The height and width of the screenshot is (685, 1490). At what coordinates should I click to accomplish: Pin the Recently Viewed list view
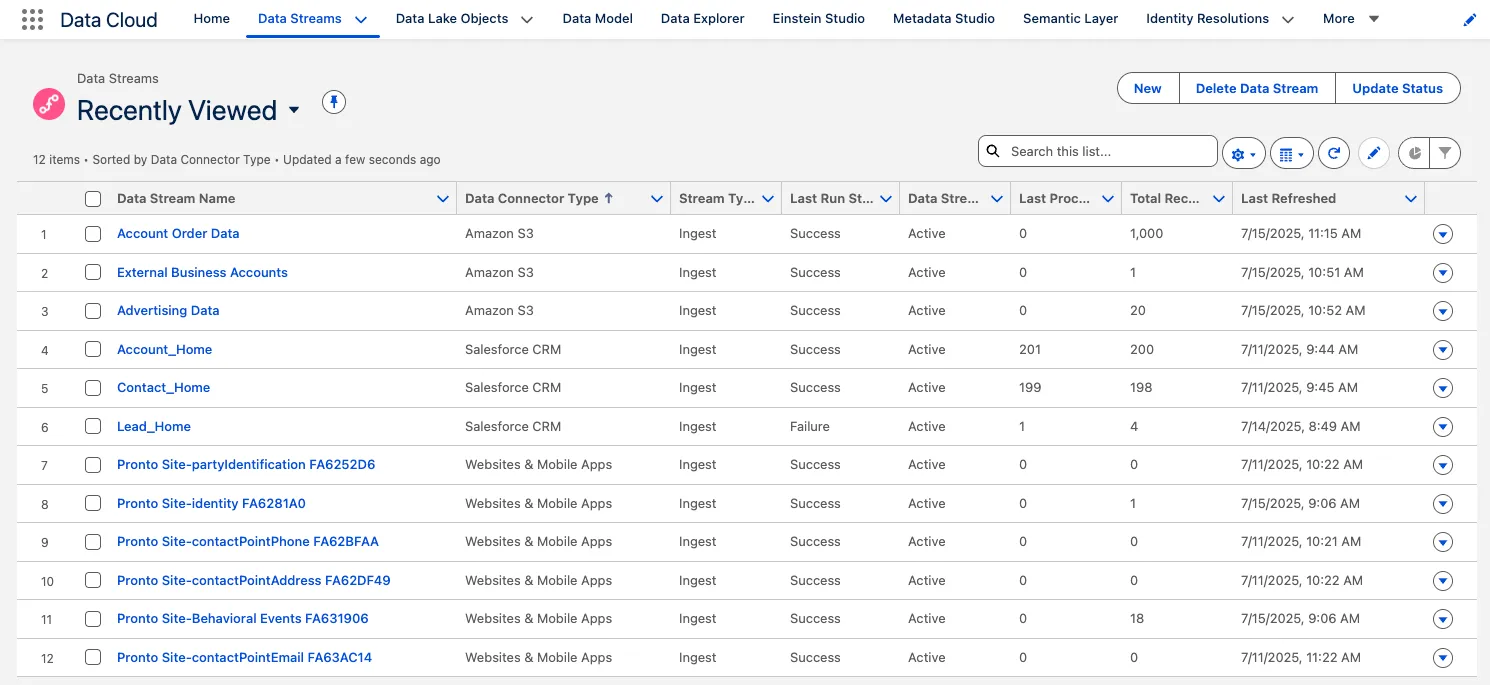click(334, 101)
